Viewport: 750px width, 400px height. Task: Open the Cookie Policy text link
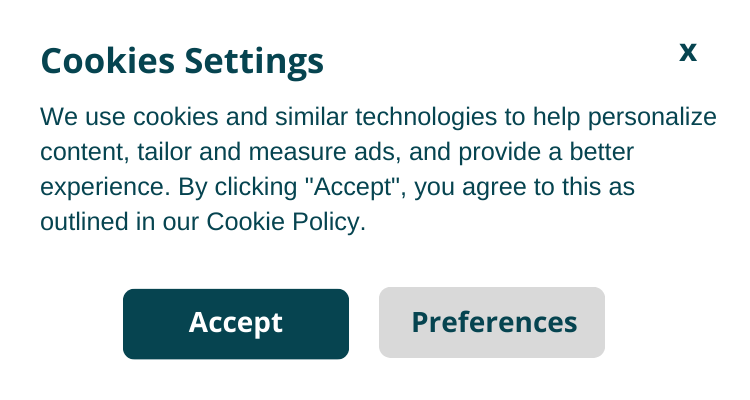click(284, 222)
